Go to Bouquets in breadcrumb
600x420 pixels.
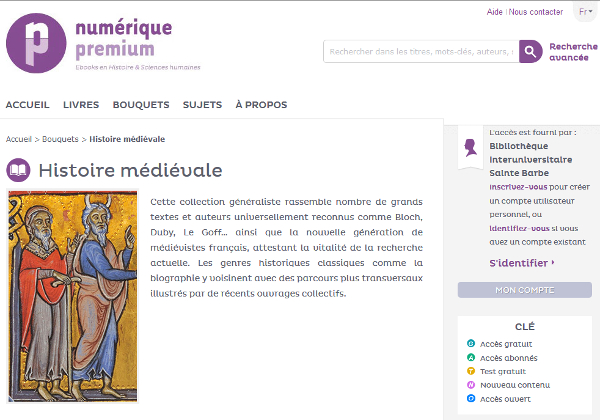tap(60, 139)
